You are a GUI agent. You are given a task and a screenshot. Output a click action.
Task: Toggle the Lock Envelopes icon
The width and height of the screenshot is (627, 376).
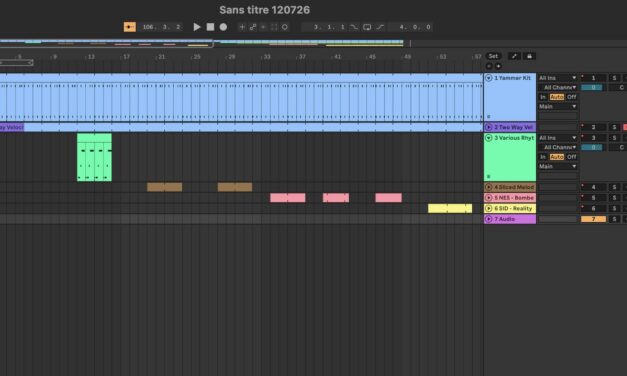point(529,56)
